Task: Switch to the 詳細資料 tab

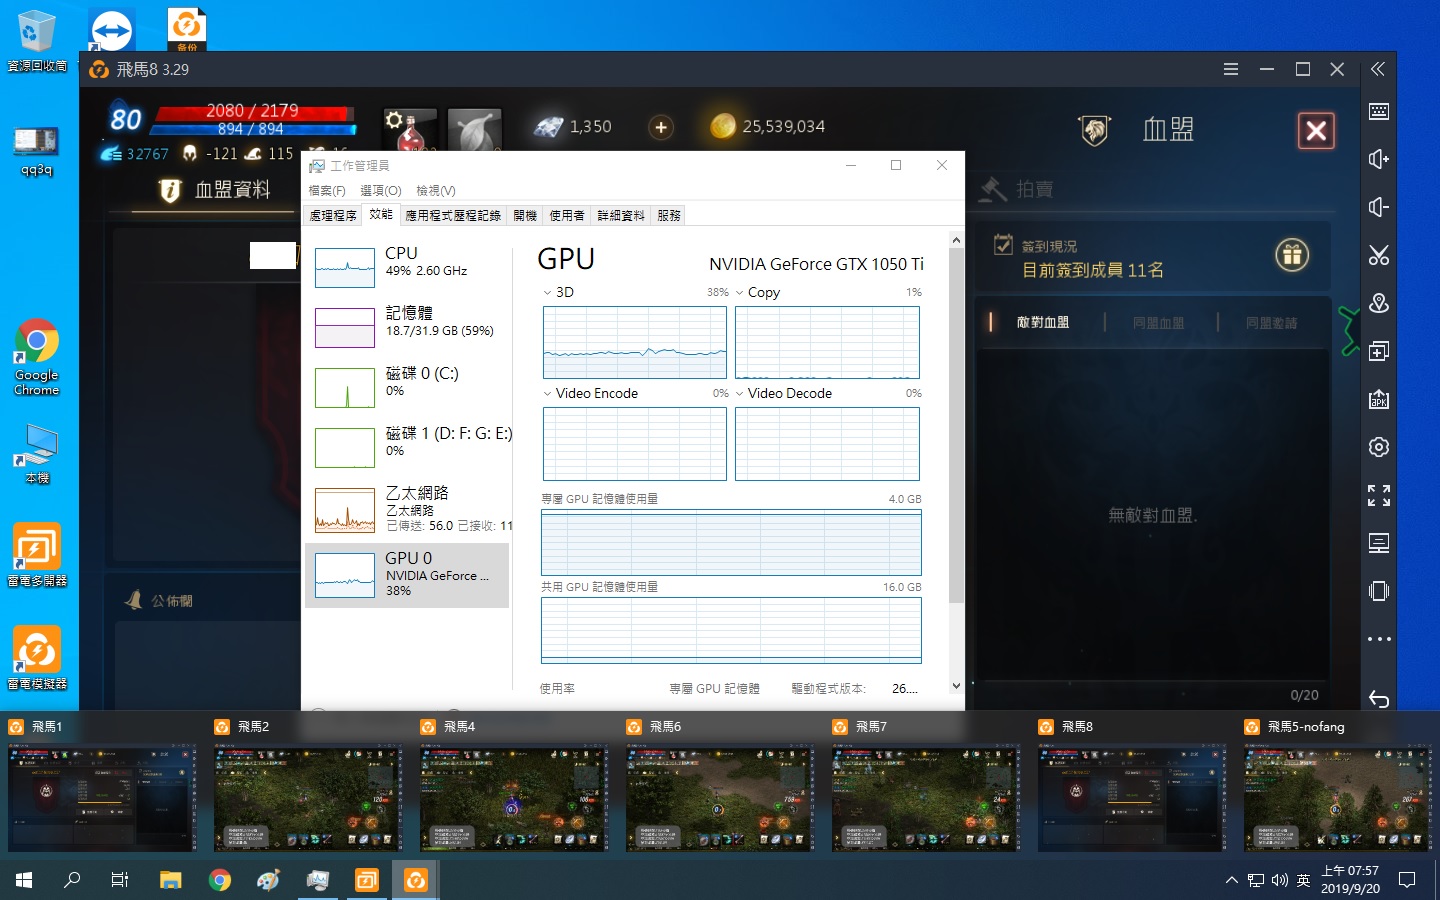Action: point(620,215)
